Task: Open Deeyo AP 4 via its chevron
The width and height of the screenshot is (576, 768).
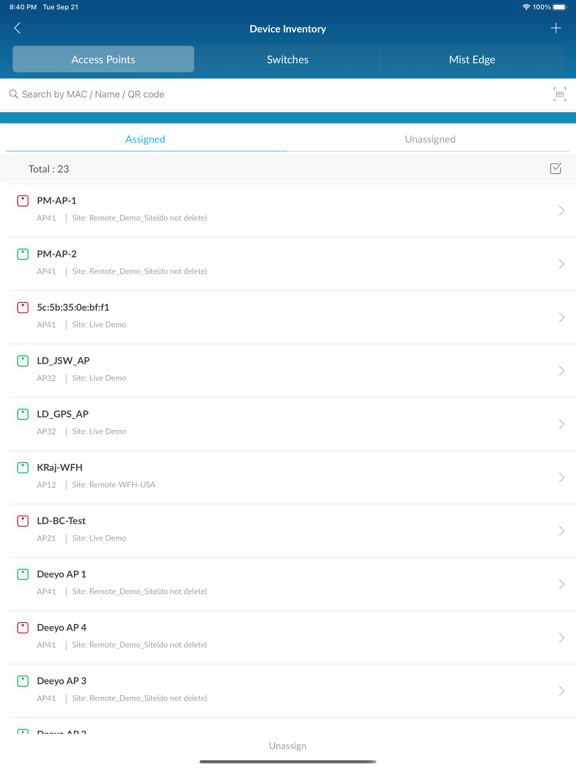Action: [x=561, y=638]
